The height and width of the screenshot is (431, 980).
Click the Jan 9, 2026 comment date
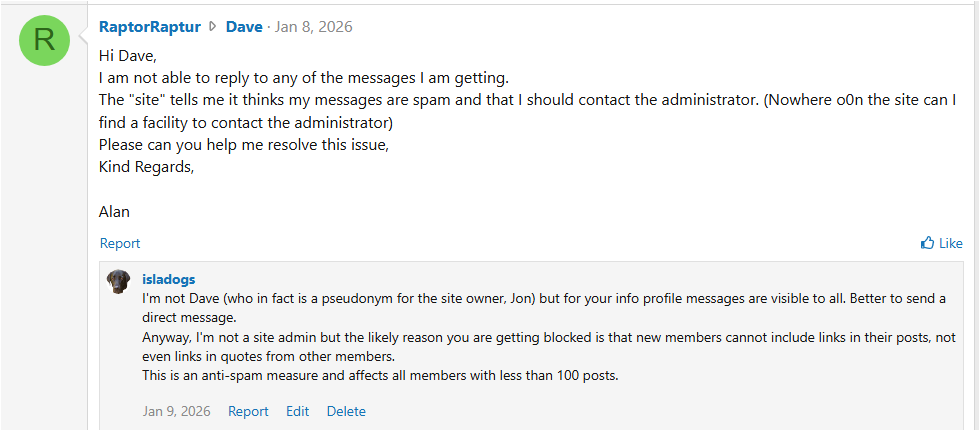click(x=178, y=411)
